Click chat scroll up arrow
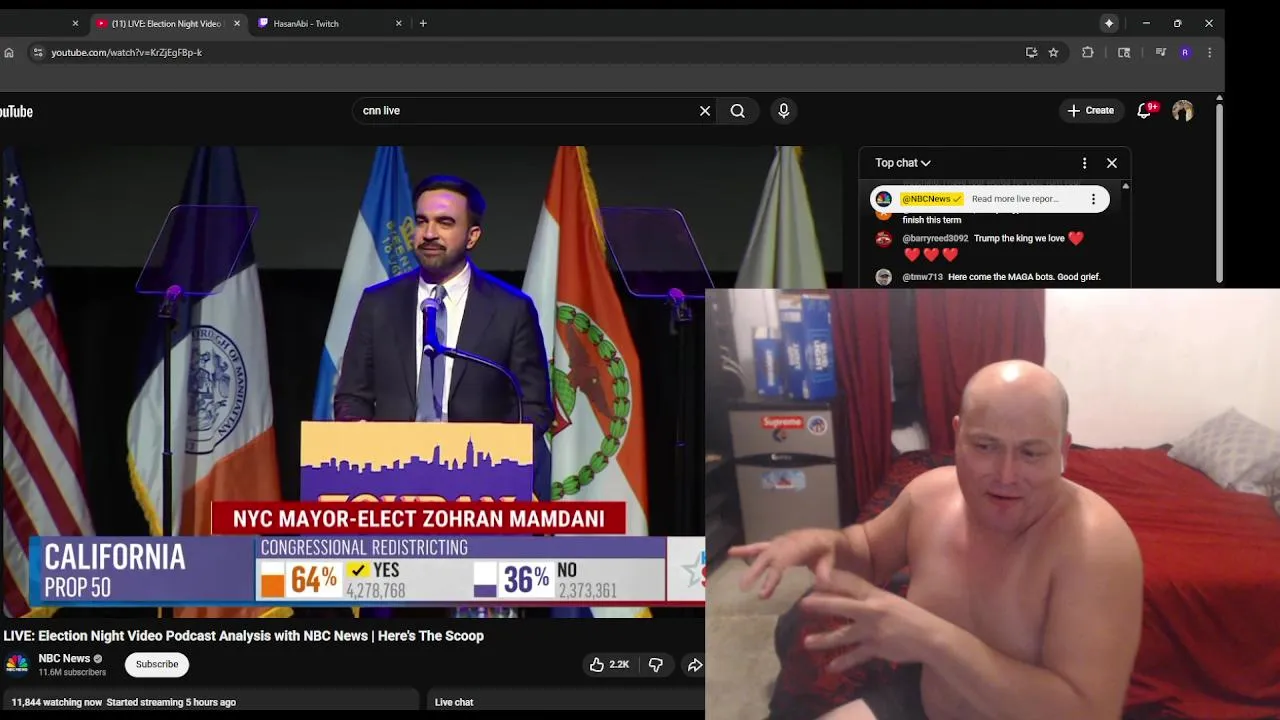Image resolution: width=1280 pixels, height=720 pixels. (x=1126, y=187)
